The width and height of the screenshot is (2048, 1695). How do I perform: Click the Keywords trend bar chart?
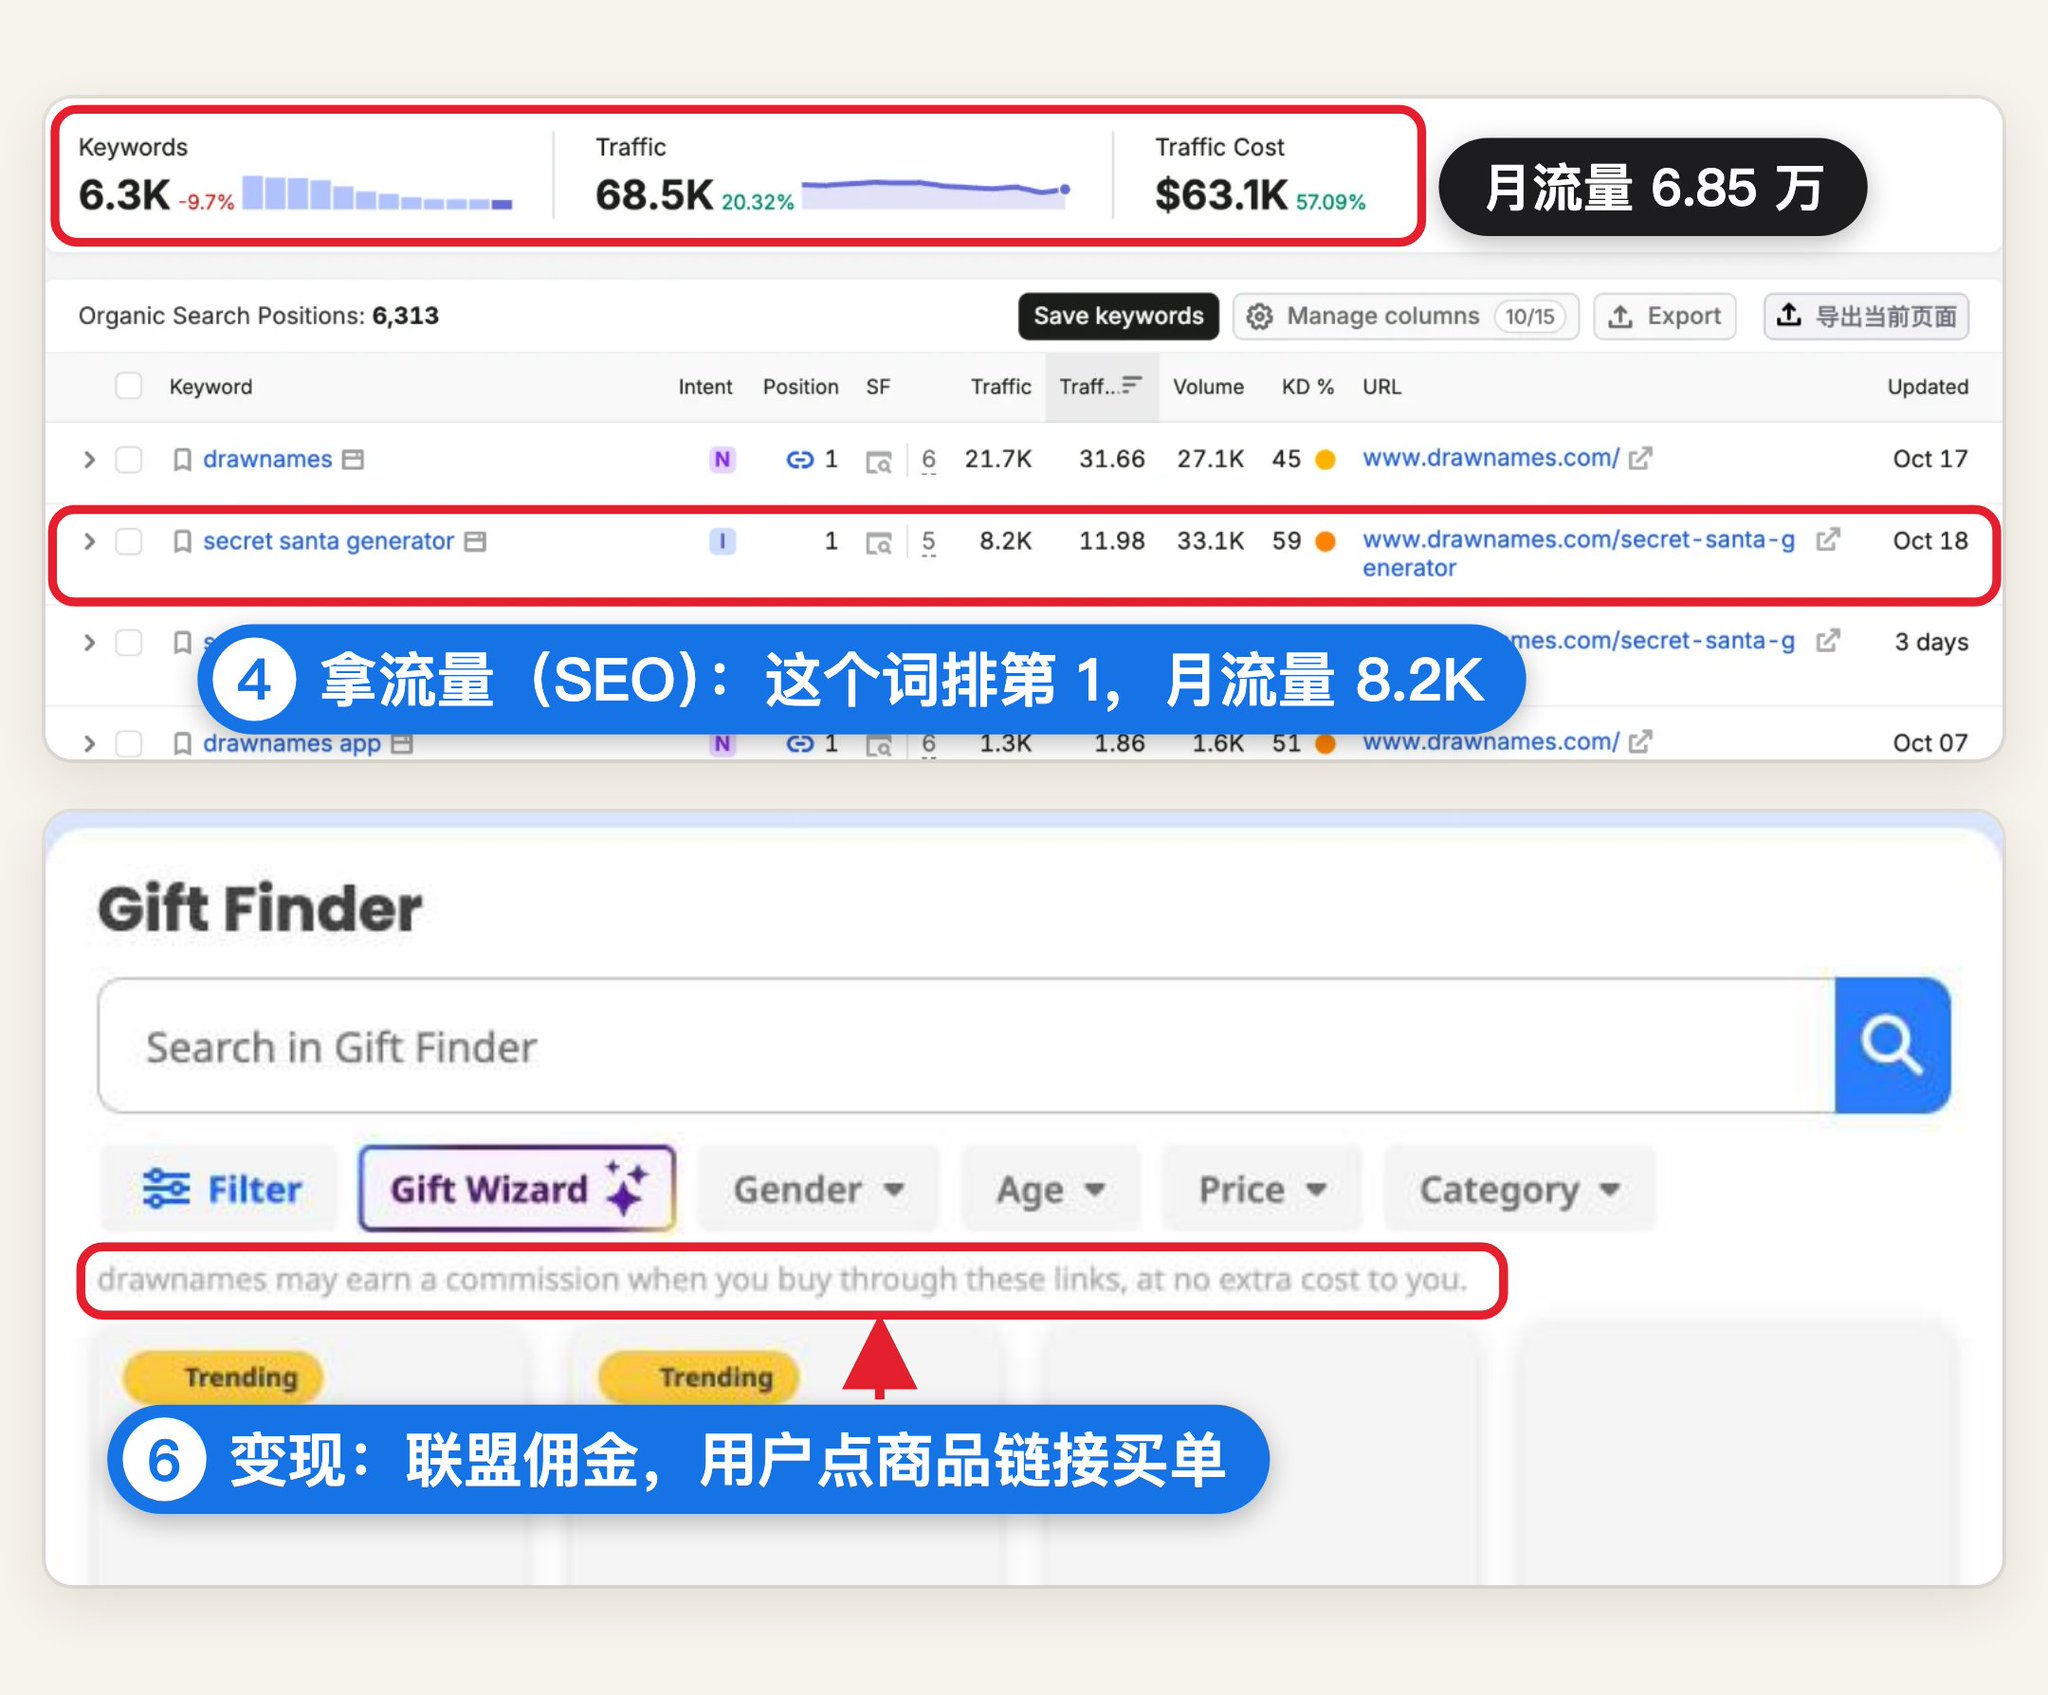pos(377,193)
